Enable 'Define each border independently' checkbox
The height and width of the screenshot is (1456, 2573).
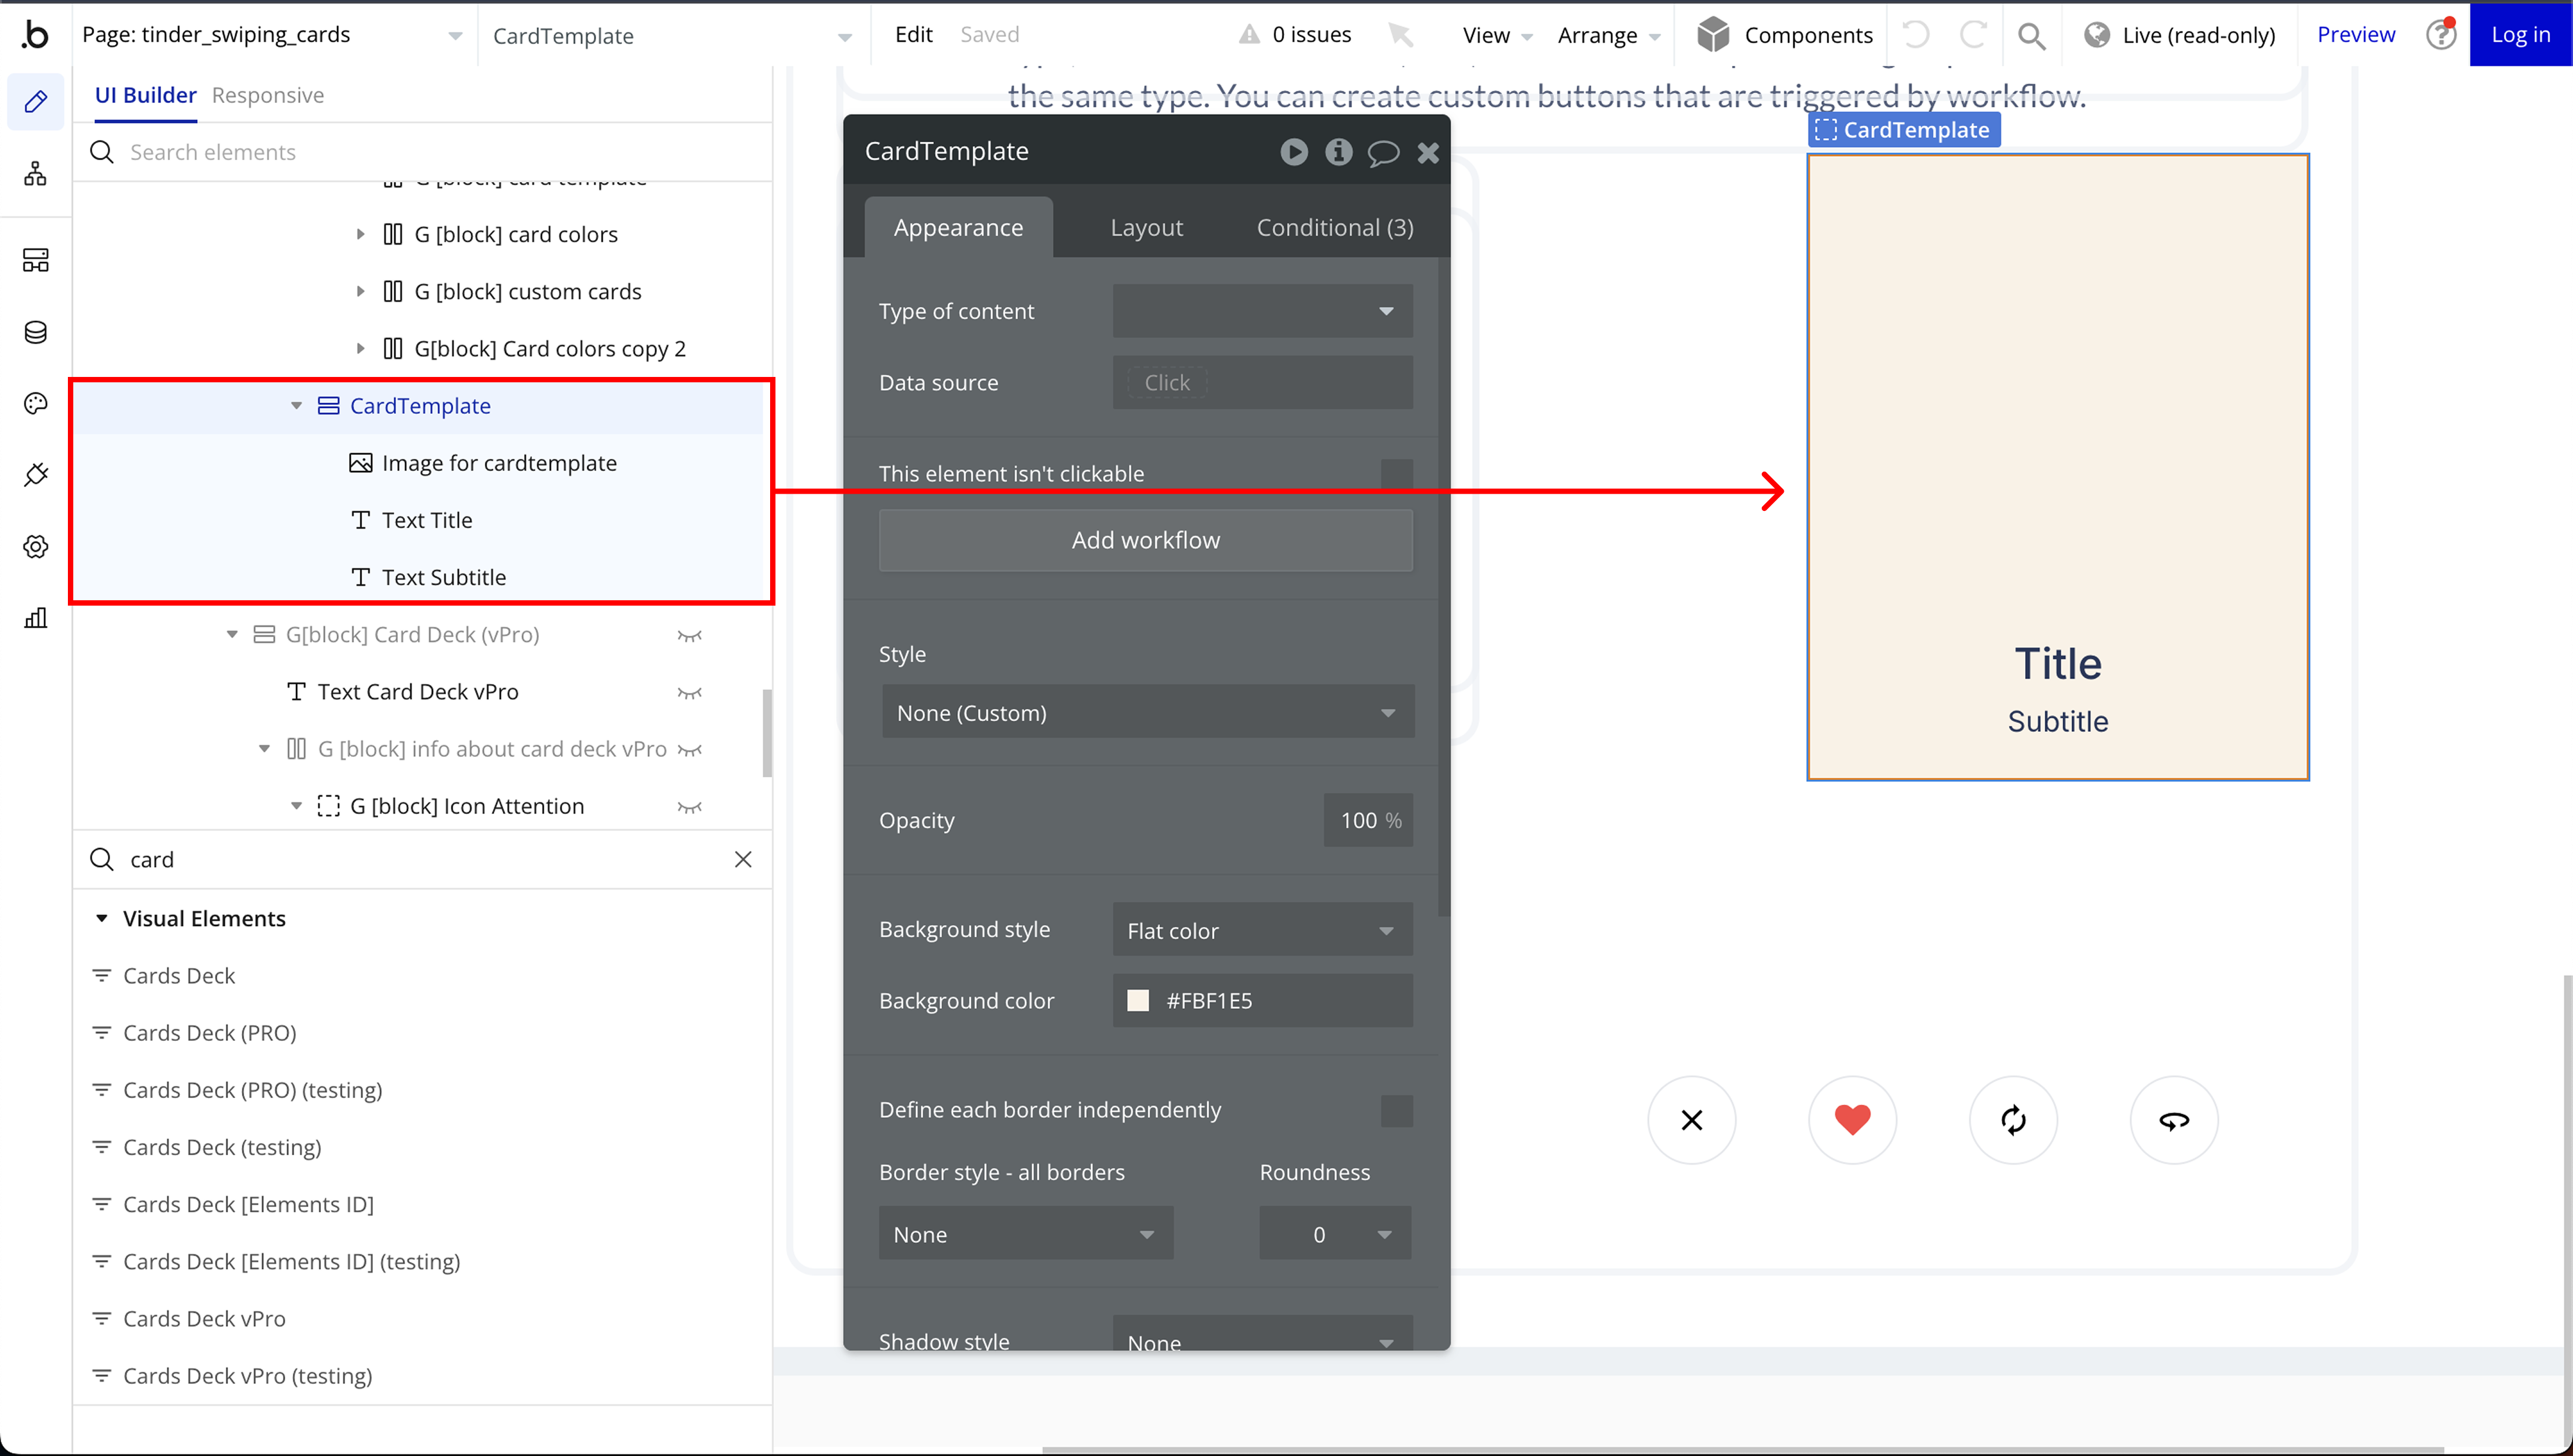click(1396, 1110)
